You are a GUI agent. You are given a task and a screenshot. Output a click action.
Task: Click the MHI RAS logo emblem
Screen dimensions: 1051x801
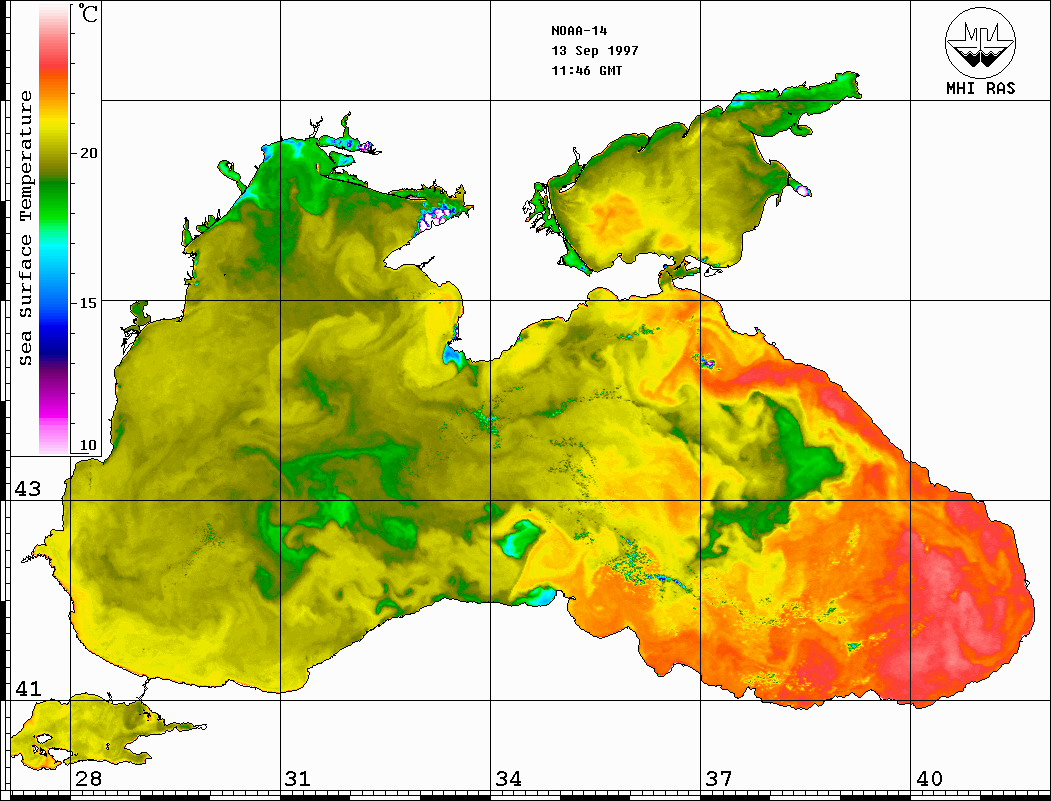pyautogui.click(x=980, y=42)
